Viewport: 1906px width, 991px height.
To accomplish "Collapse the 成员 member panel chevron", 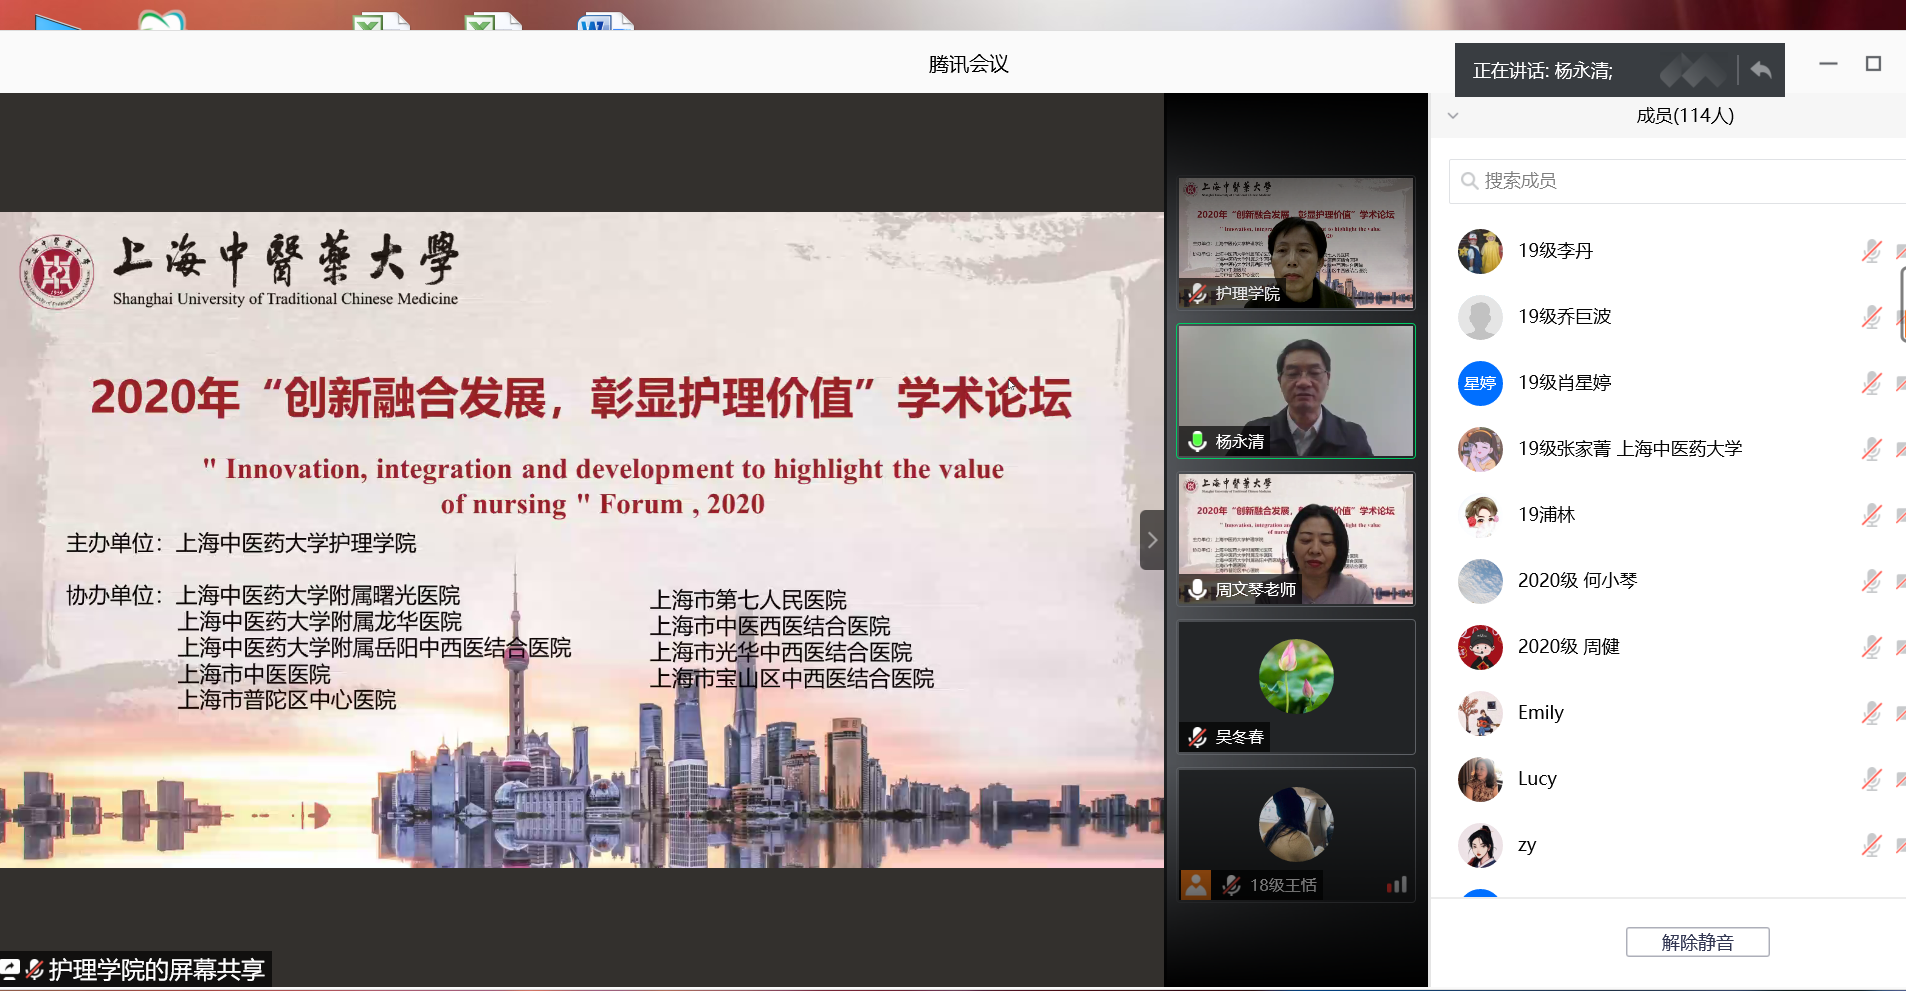I will pyautogui.click(x=1453, y=116).
